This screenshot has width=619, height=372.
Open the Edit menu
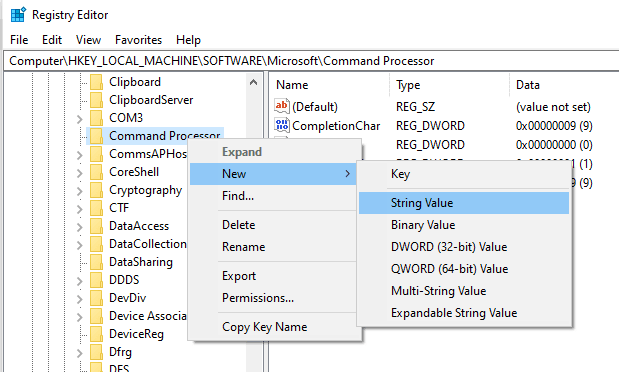pyautogui.click(x=52, y=40)
